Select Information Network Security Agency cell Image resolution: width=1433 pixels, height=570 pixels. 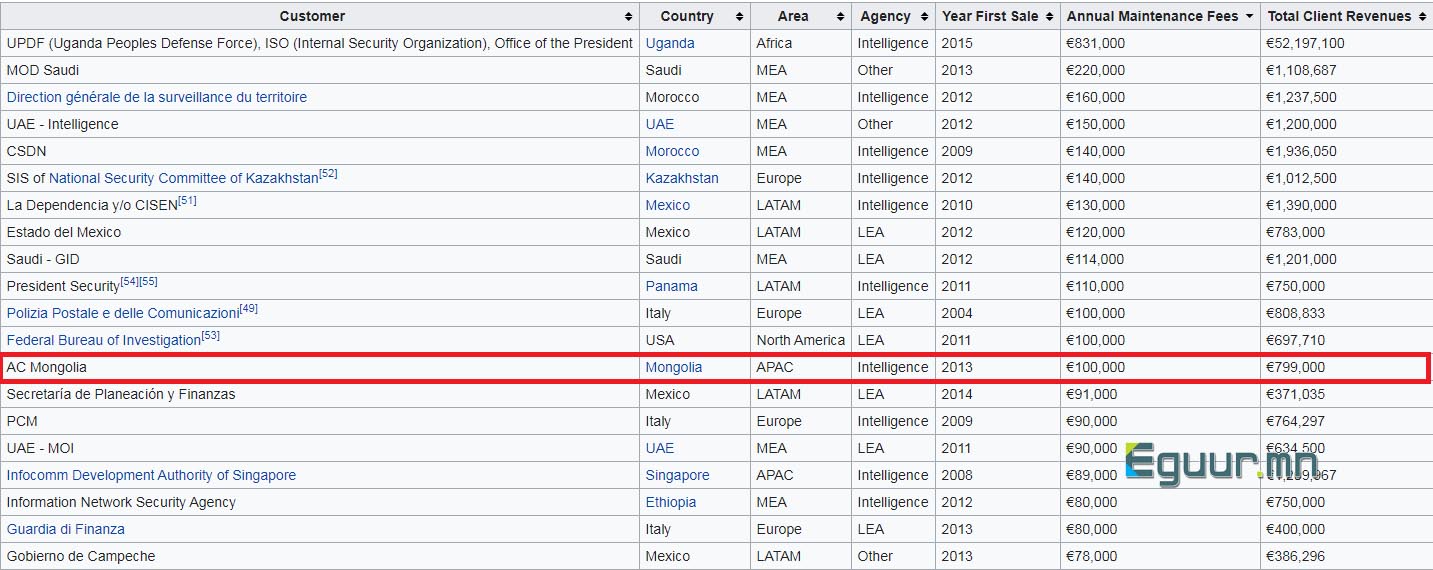[x=320, y=502]
